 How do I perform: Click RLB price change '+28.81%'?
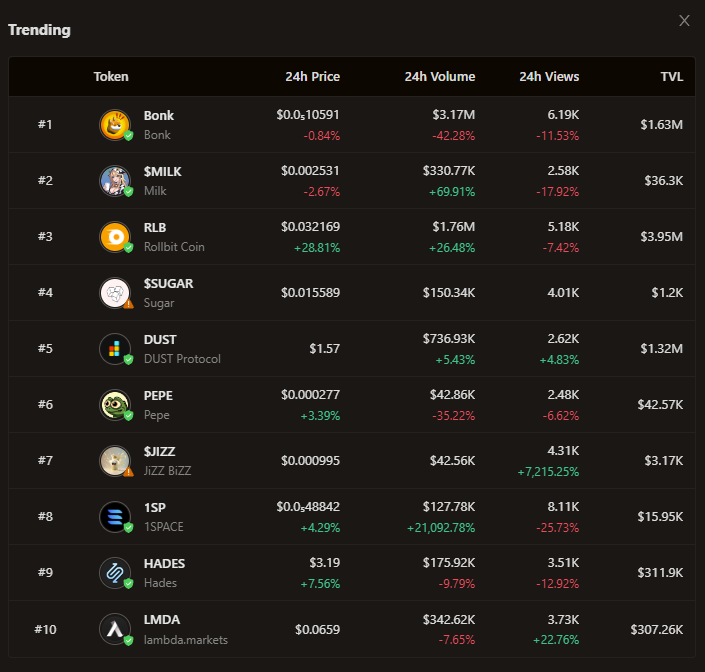(x=317, y=248)
